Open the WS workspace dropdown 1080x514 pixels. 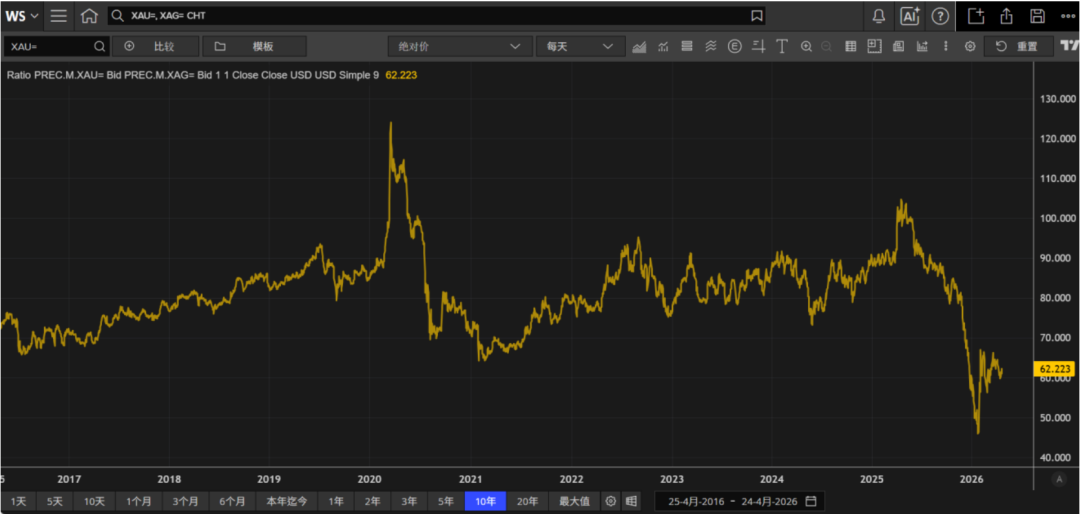click(x=22, y=16)
